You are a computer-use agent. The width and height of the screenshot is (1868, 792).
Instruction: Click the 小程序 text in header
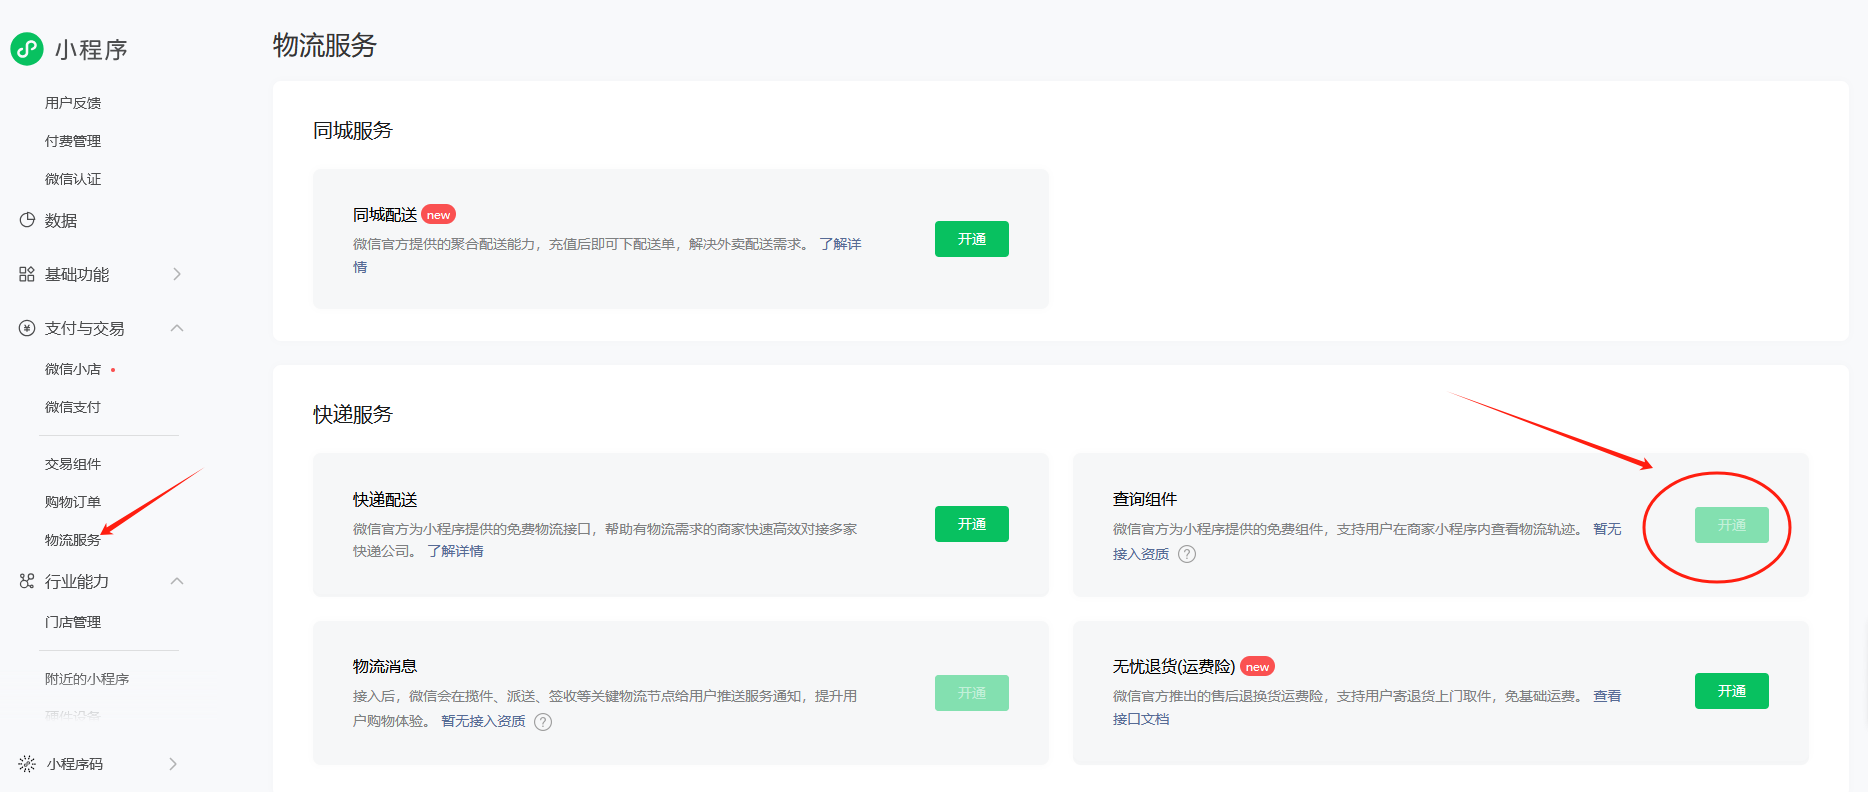(x=91, y=50)
